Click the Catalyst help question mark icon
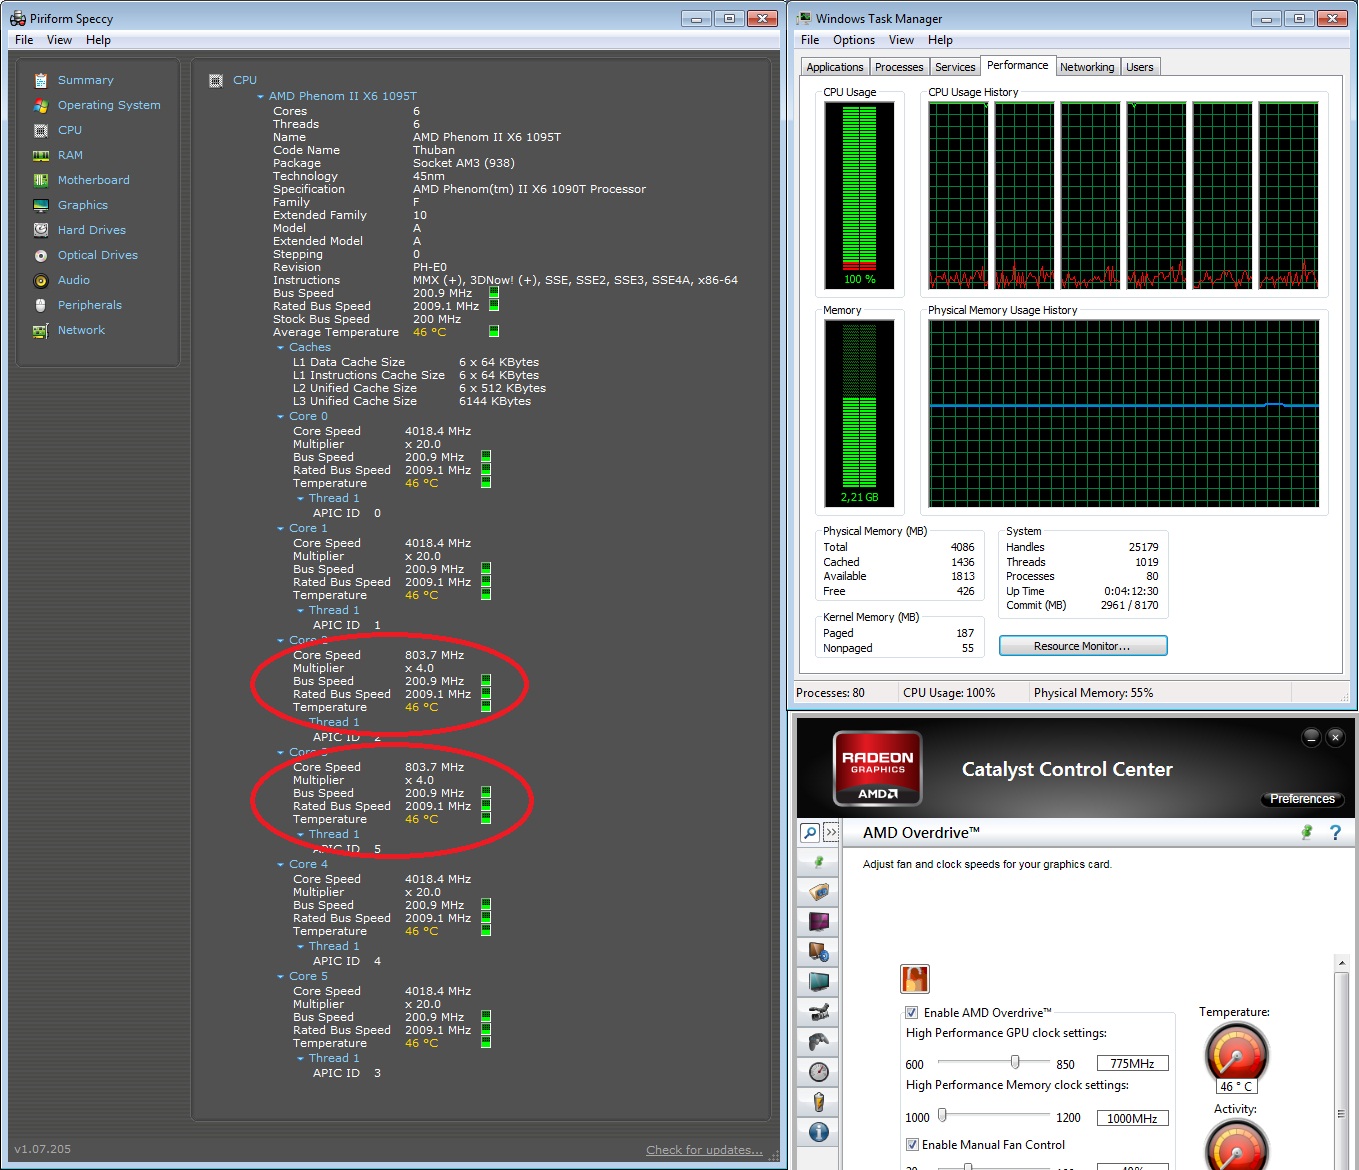This screenshot has height=1170, width=1359. click(1335, 832)
